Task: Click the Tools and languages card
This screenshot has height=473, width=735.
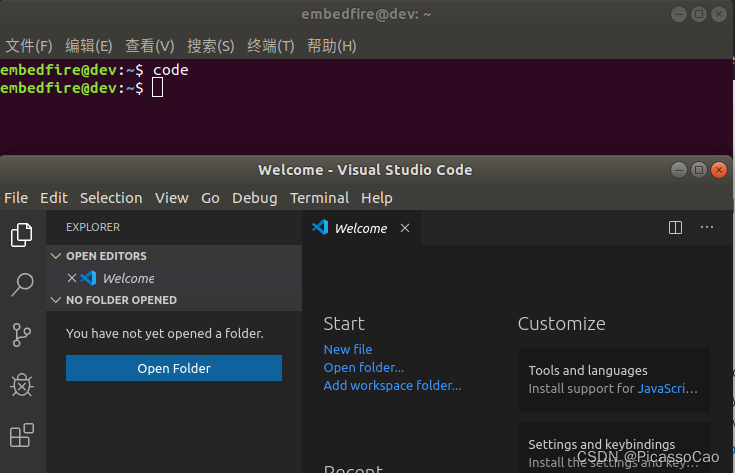Action: pos(614,380)
